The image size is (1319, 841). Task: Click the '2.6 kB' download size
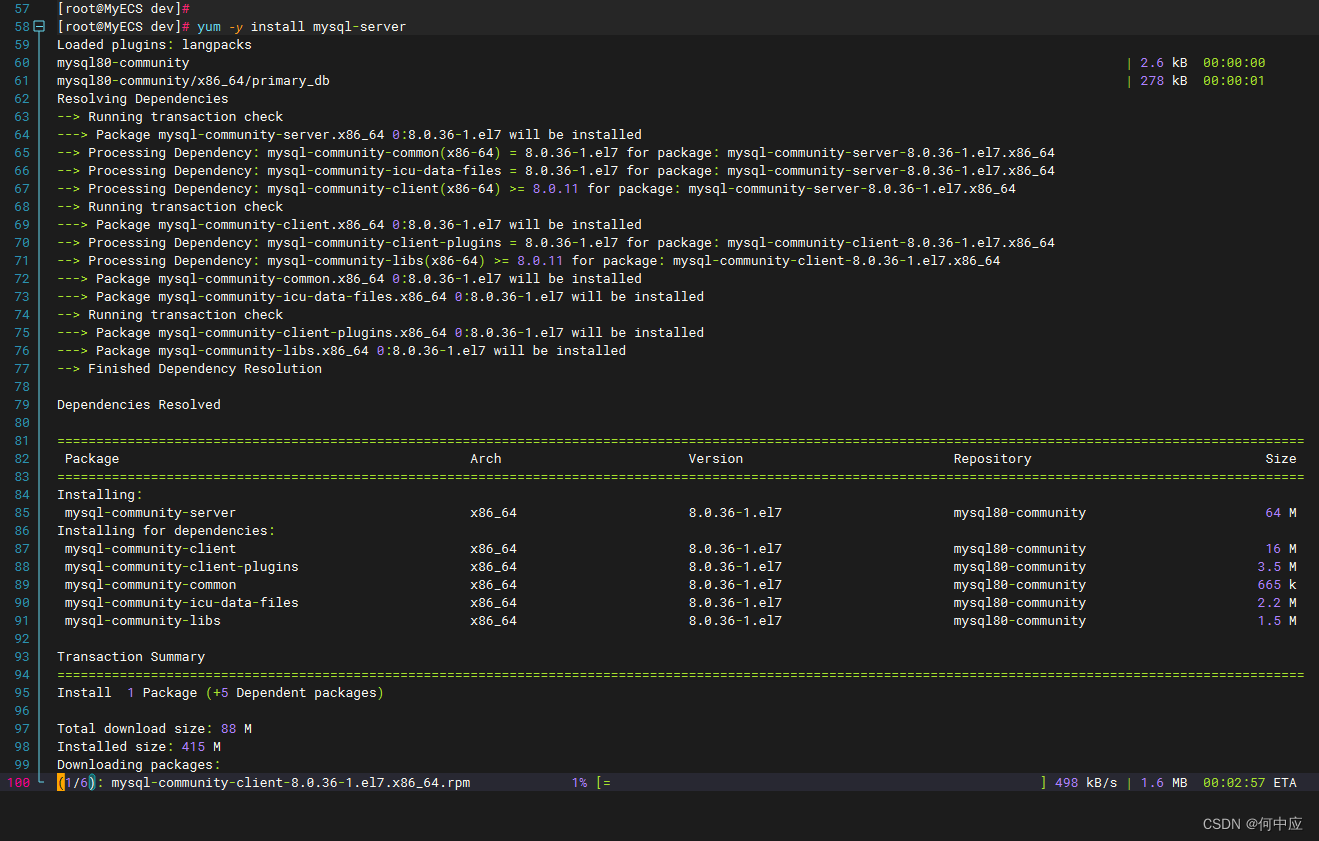[x=1164, y=63]
